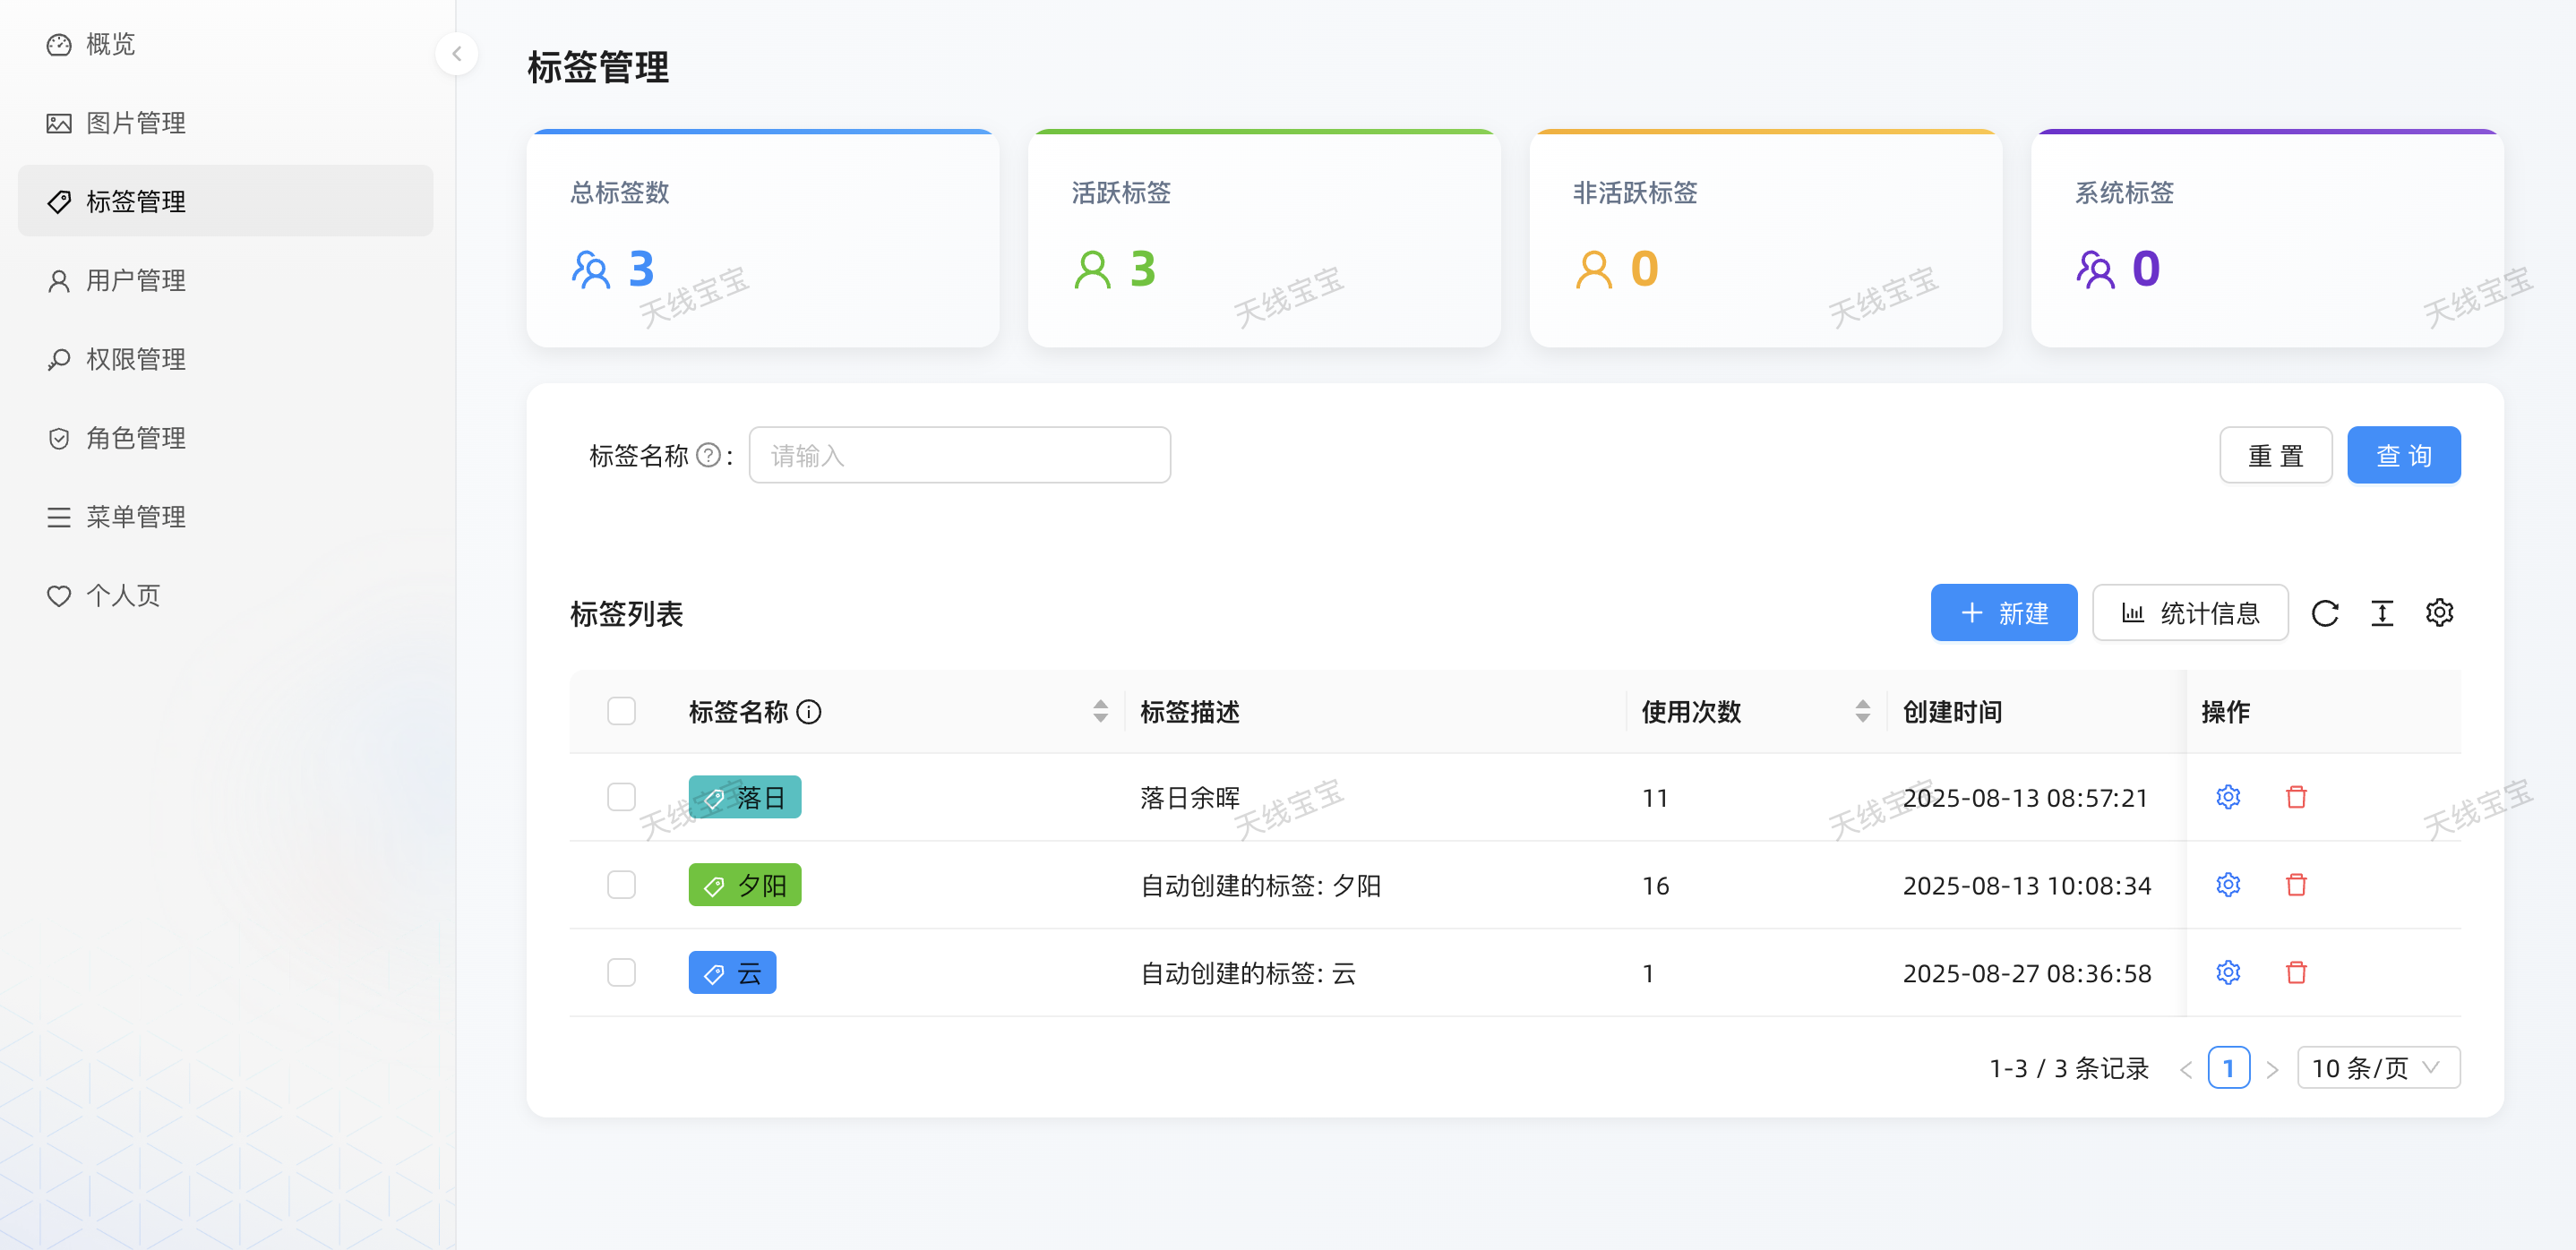Click the table density icon
2576x1250 pixels.
click(x=2382, y=613)
